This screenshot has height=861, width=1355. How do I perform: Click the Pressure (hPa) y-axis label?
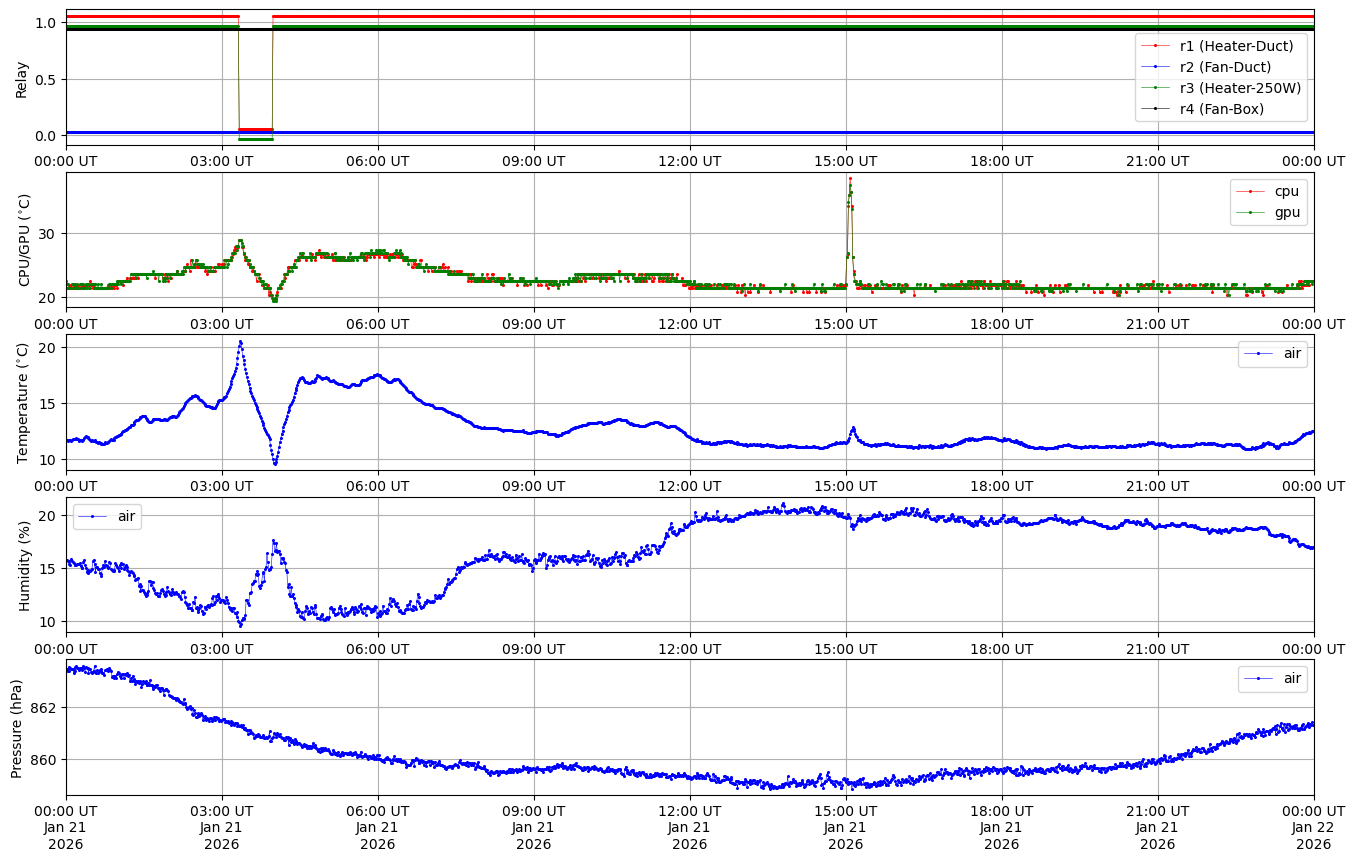pyautogui.click(x=17, y=727)
